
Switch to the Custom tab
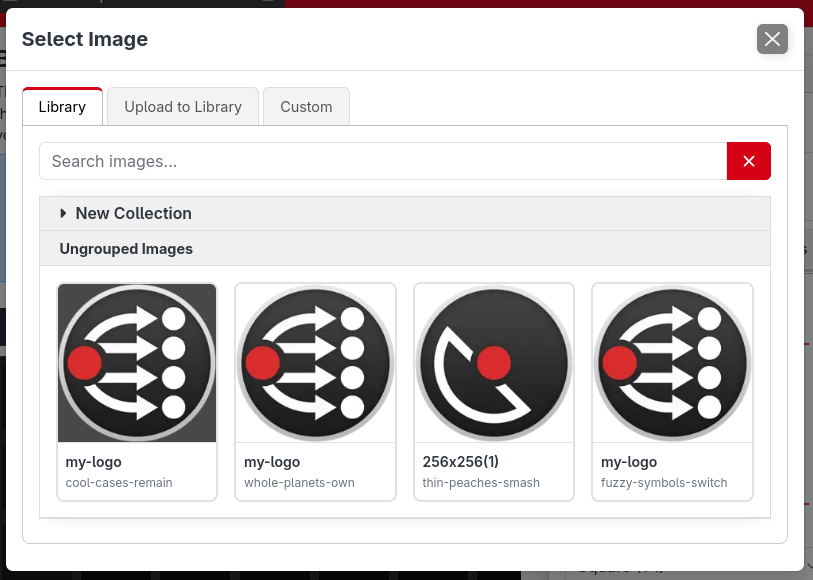[306, 107]
